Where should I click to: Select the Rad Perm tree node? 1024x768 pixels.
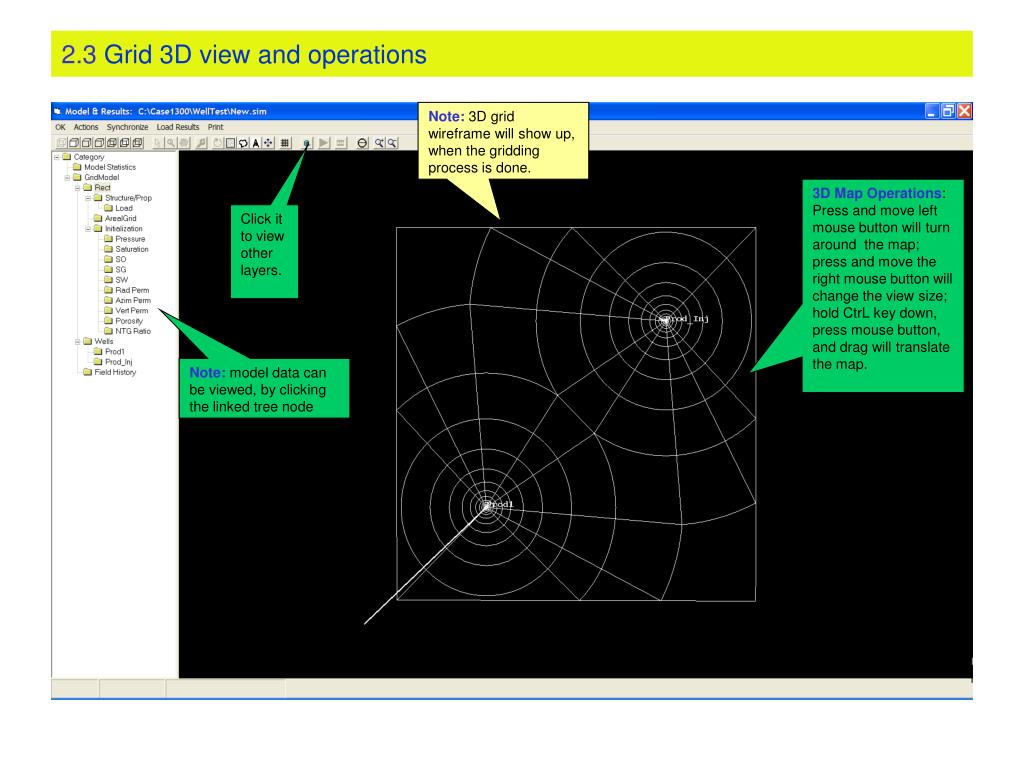coord(132,290)
